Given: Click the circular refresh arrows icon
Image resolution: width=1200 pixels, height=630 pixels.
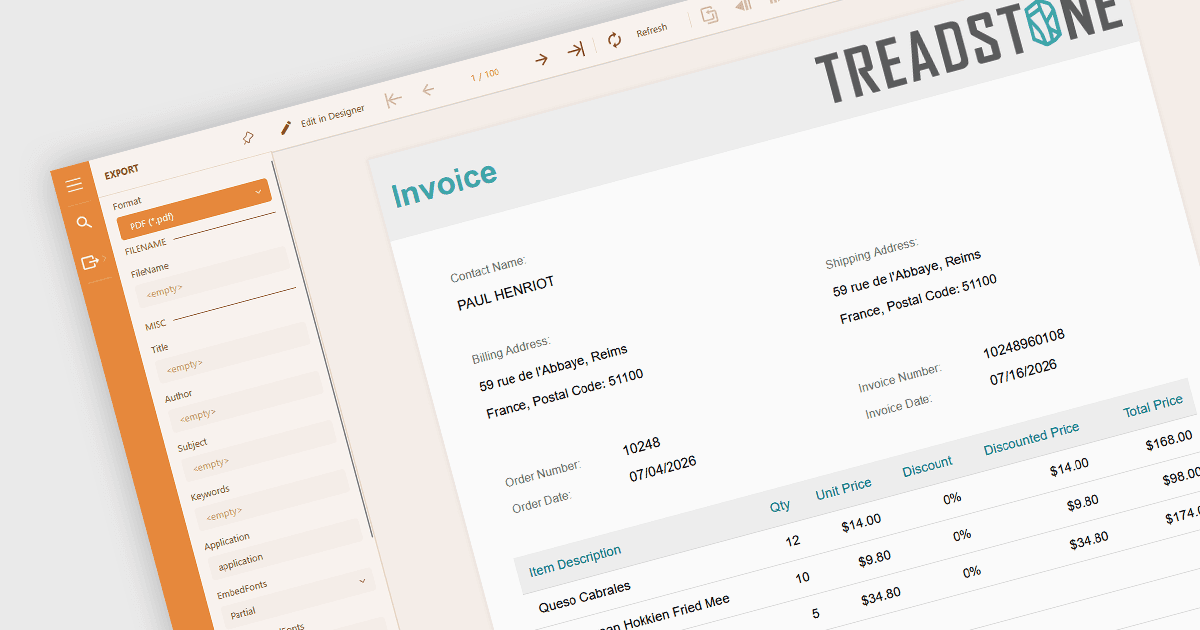Looking at the screenshot, I should click(614, 40).
